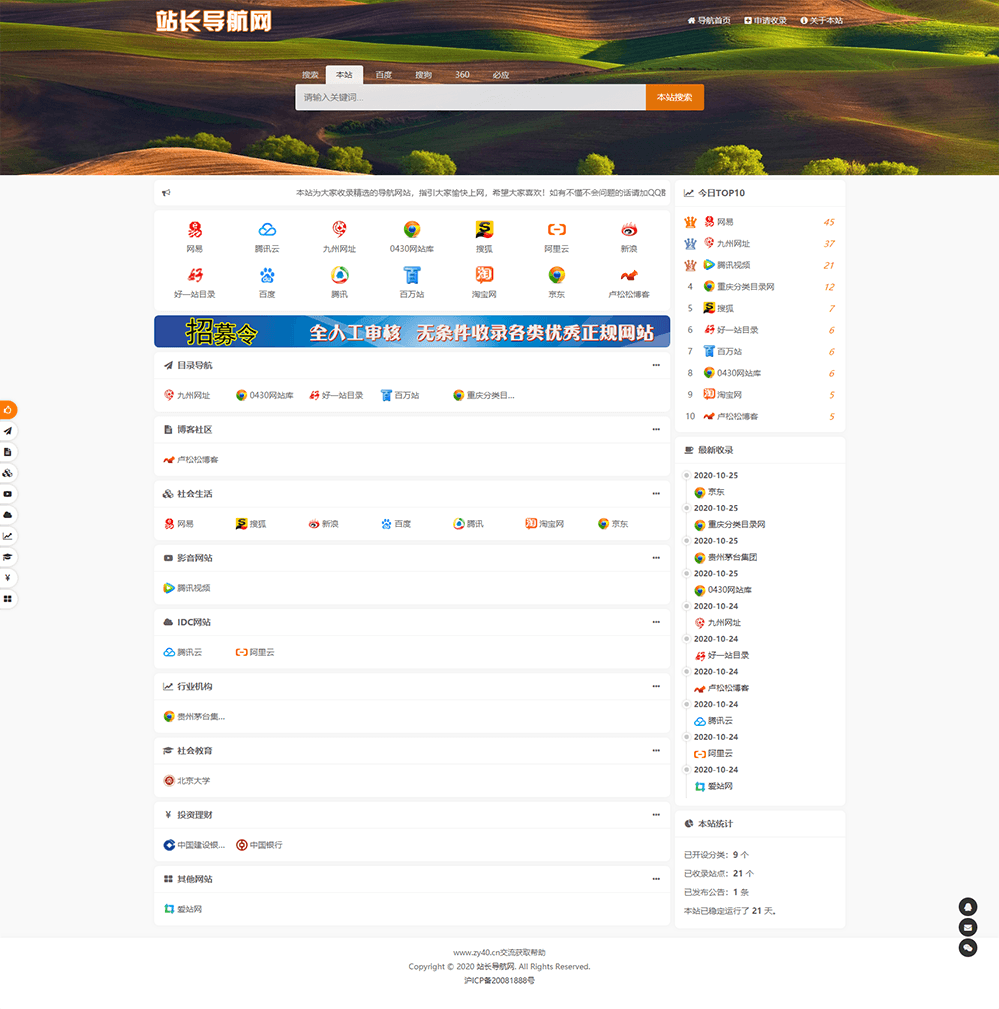Click the 爱站网 icon under 其他网站
This screenshot has height=1009, width=999.
point(185,909)
